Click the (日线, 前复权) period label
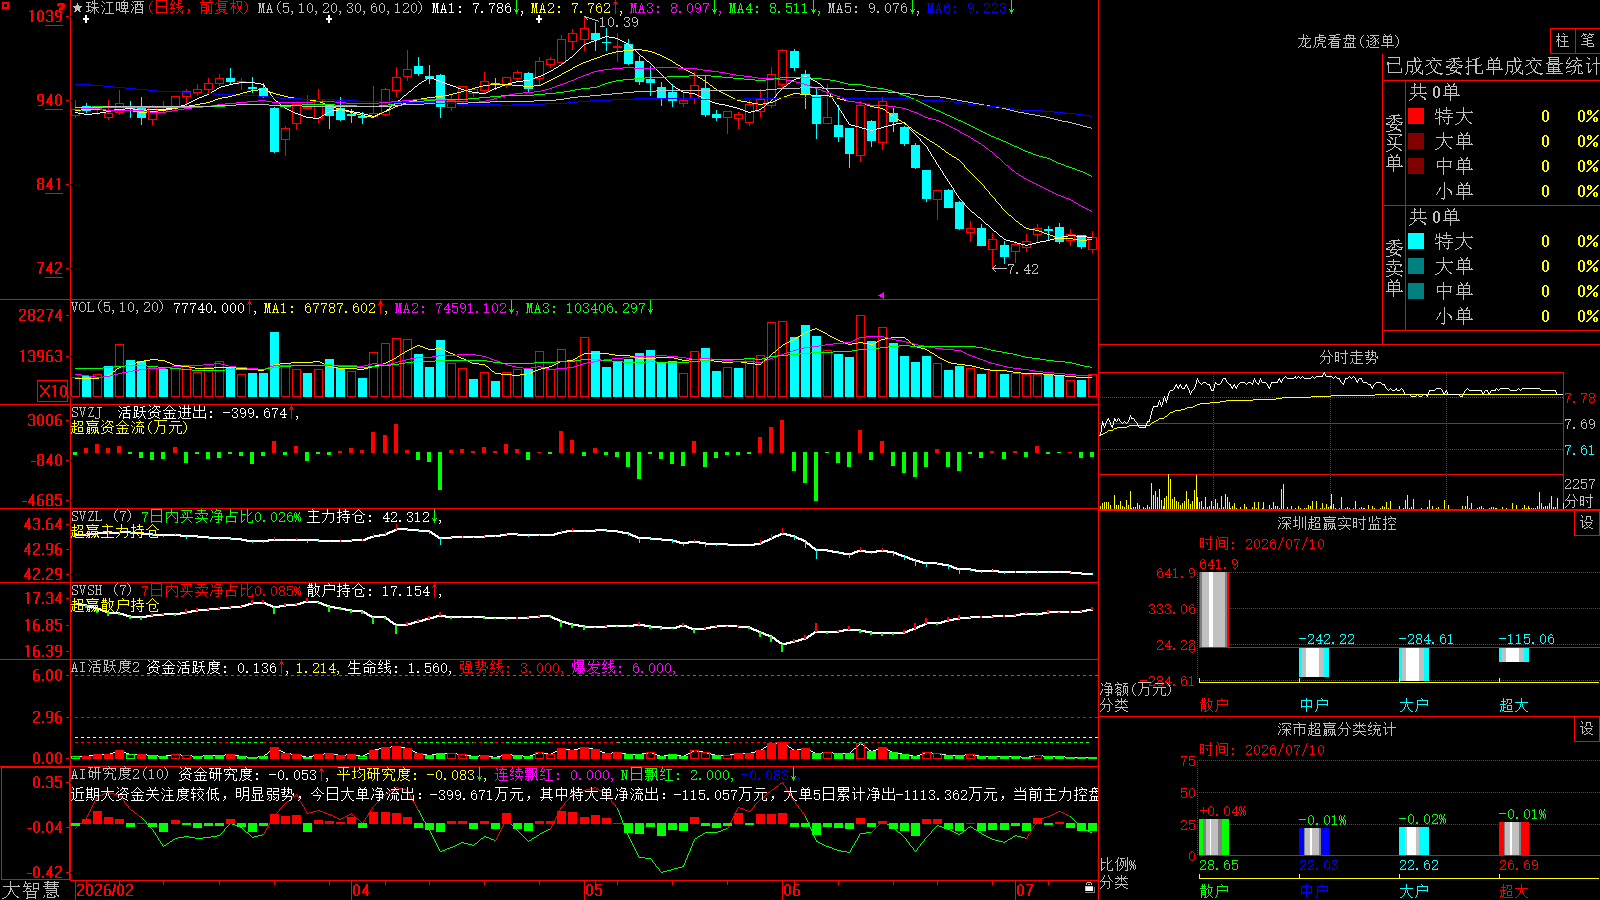The width and height of the screenshot is (1600, 900). (x=199, y=8)
